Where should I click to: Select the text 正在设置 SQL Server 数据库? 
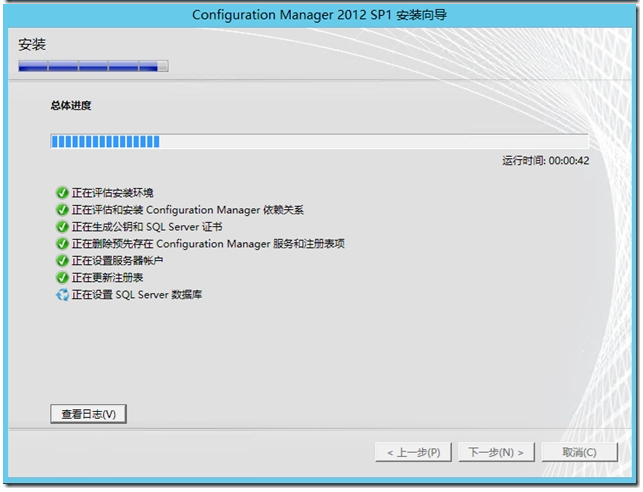(x=137, y=295)
